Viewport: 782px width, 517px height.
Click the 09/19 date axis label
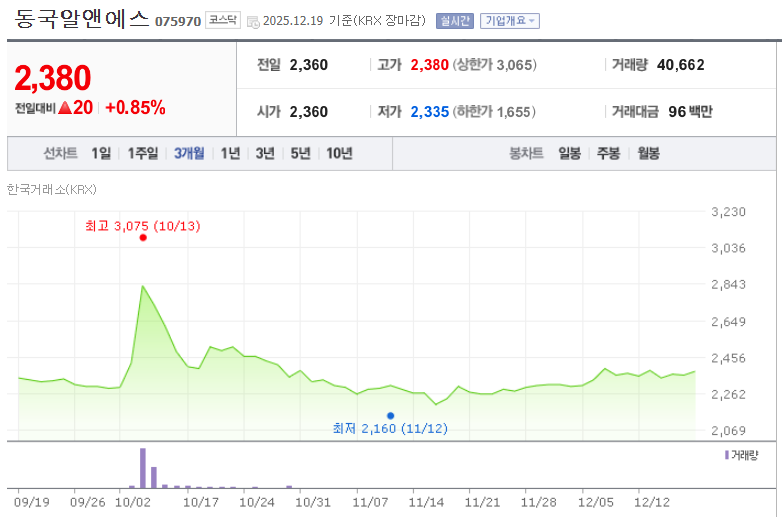tap(31, 503)
